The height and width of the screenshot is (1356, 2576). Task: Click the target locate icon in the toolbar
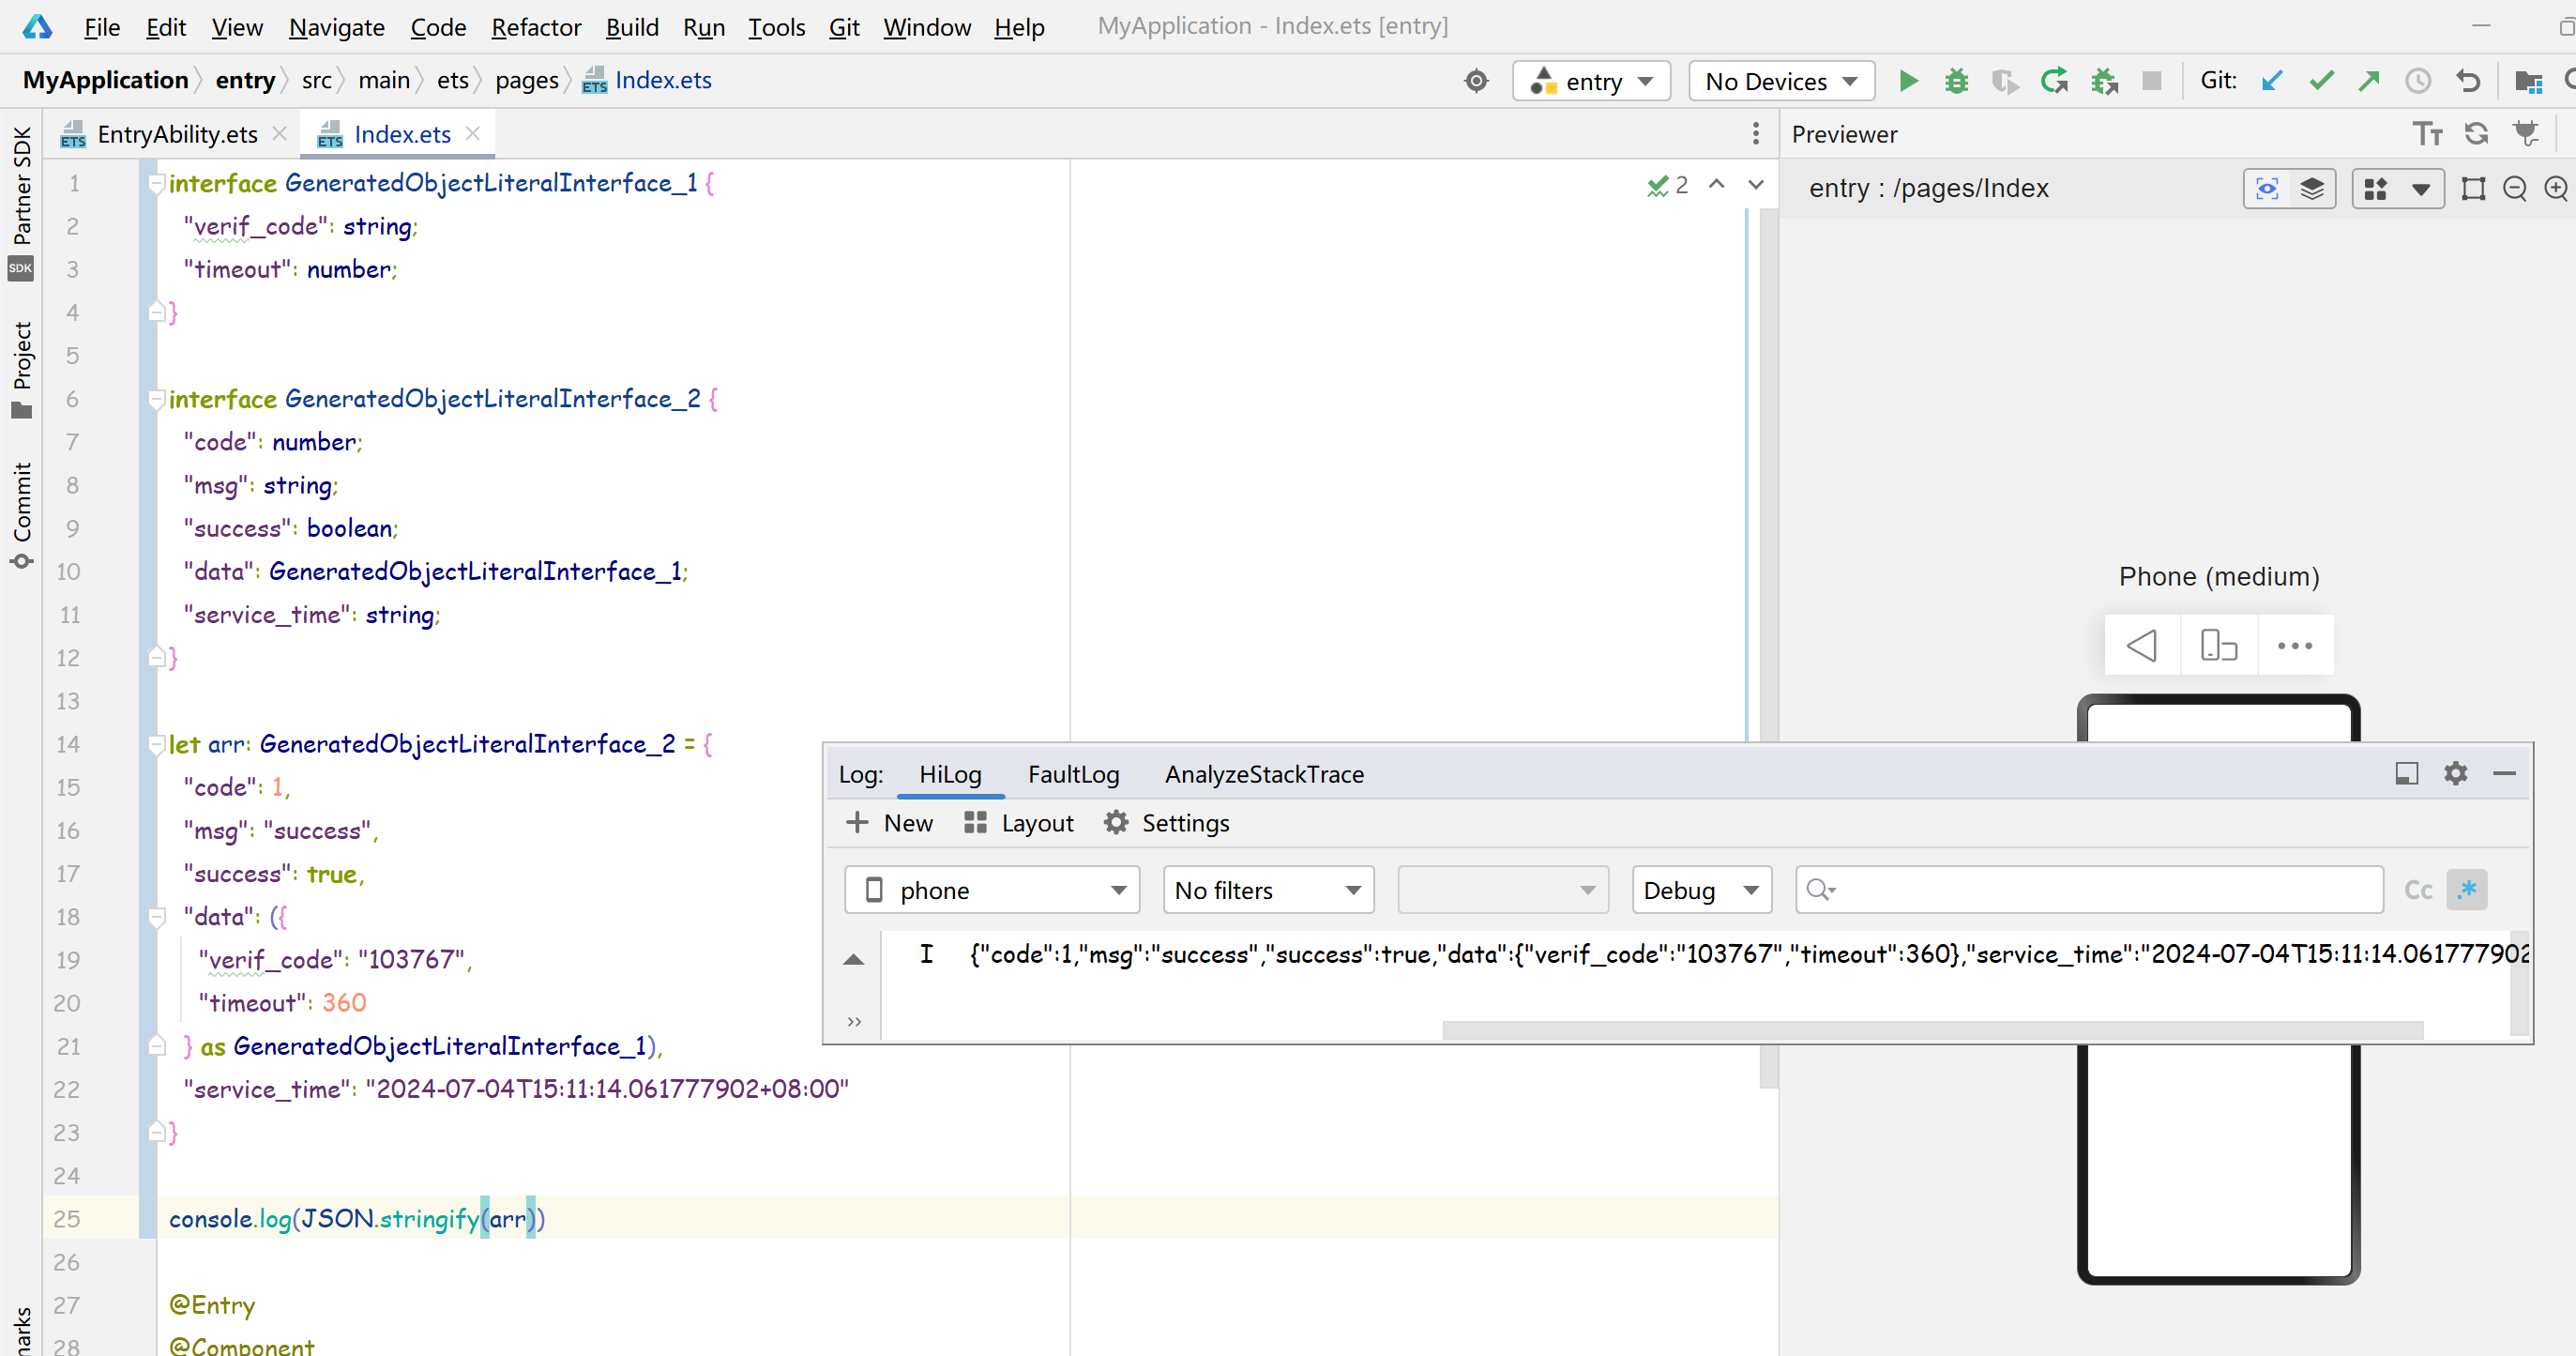pyautogui.click(x=1476, y=81)
